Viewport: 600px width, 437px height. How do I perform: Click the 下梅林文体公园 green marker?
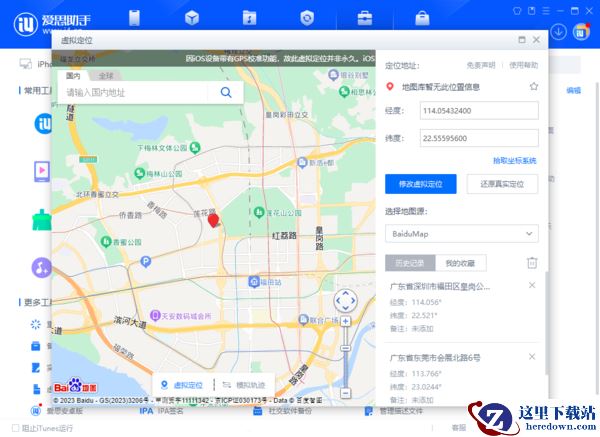(195, 147)
